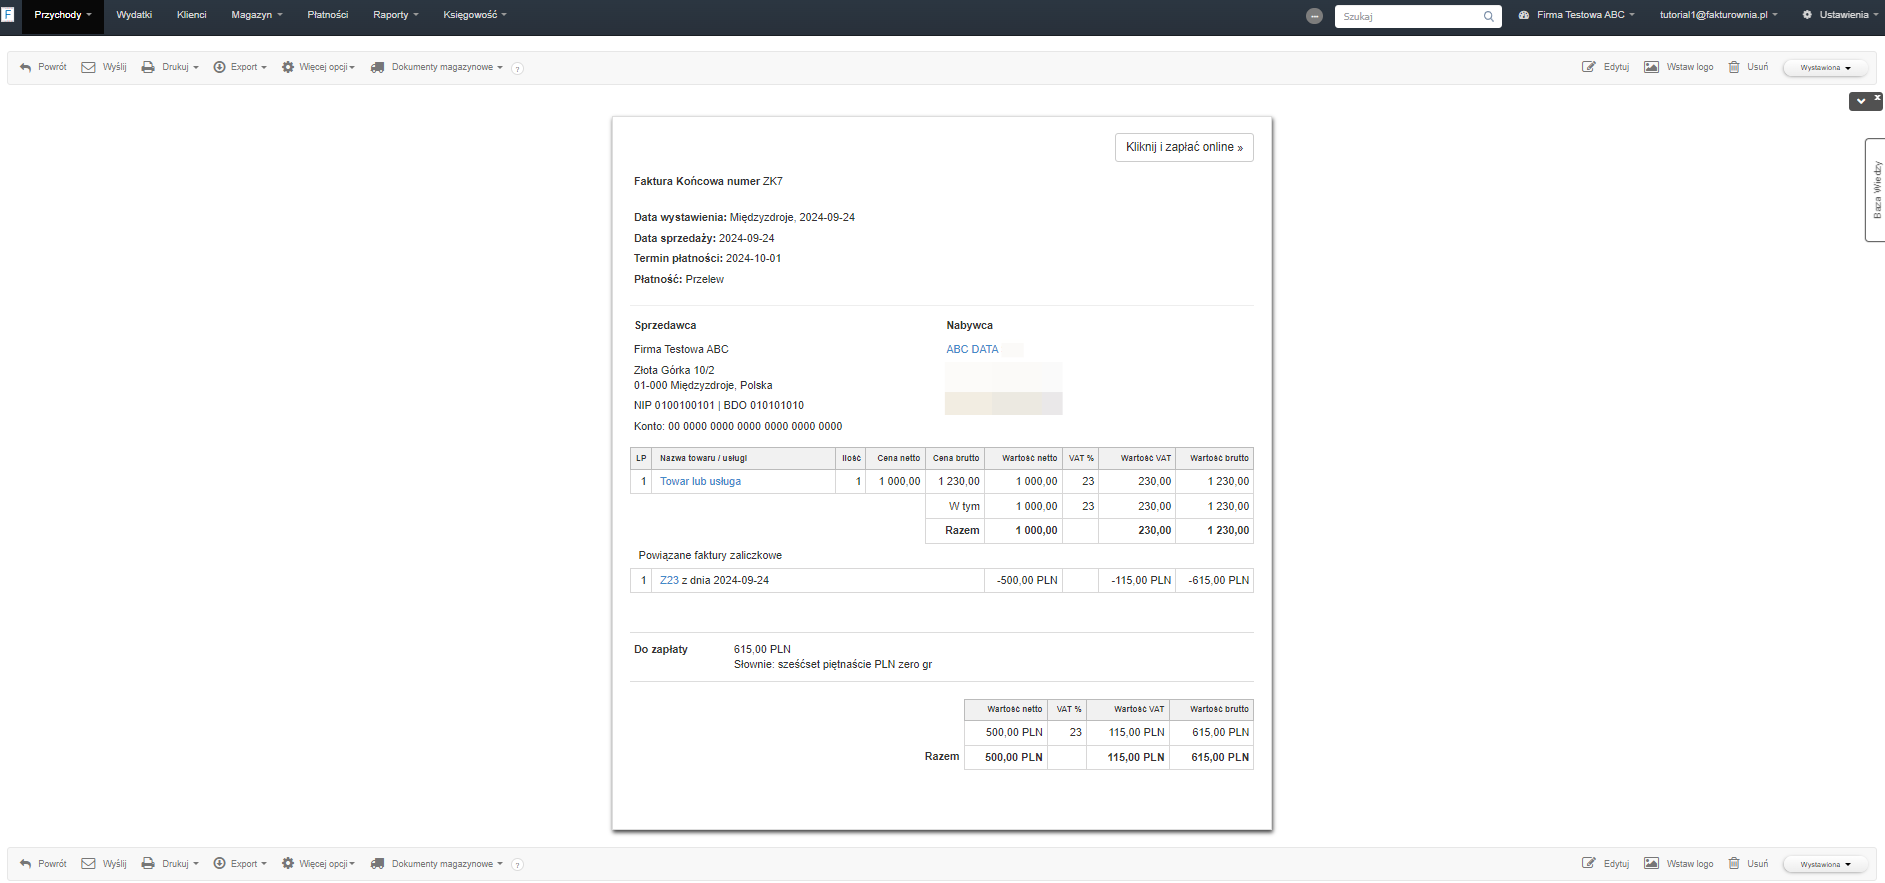This screenshot has width=1885, height=883.
Task: Open Export dropdown in top toolbar
Action: tap(240, 67)
